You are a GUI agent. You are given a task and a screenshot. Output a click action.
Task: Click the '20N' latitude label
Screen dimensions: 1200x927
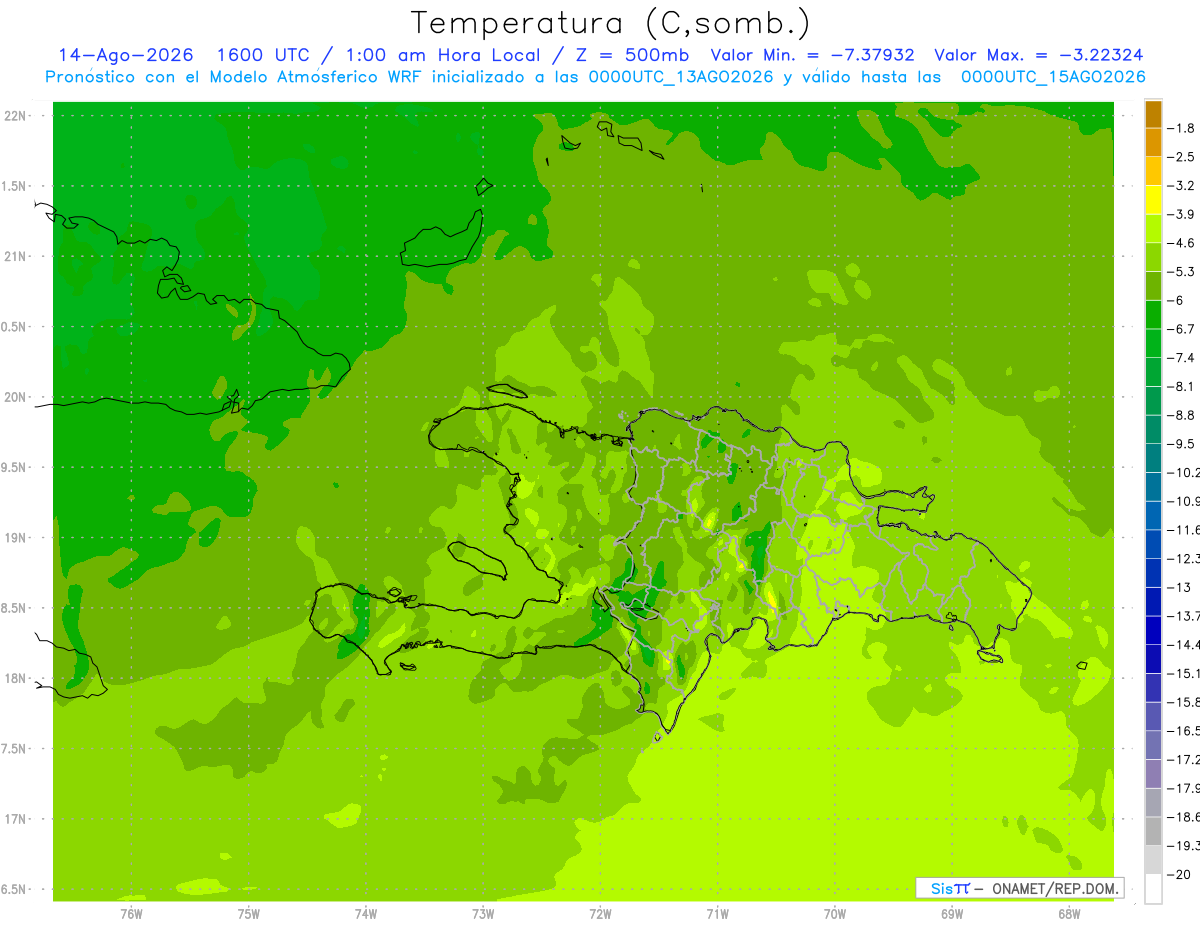pyautogui.click(x=16, y=397)
